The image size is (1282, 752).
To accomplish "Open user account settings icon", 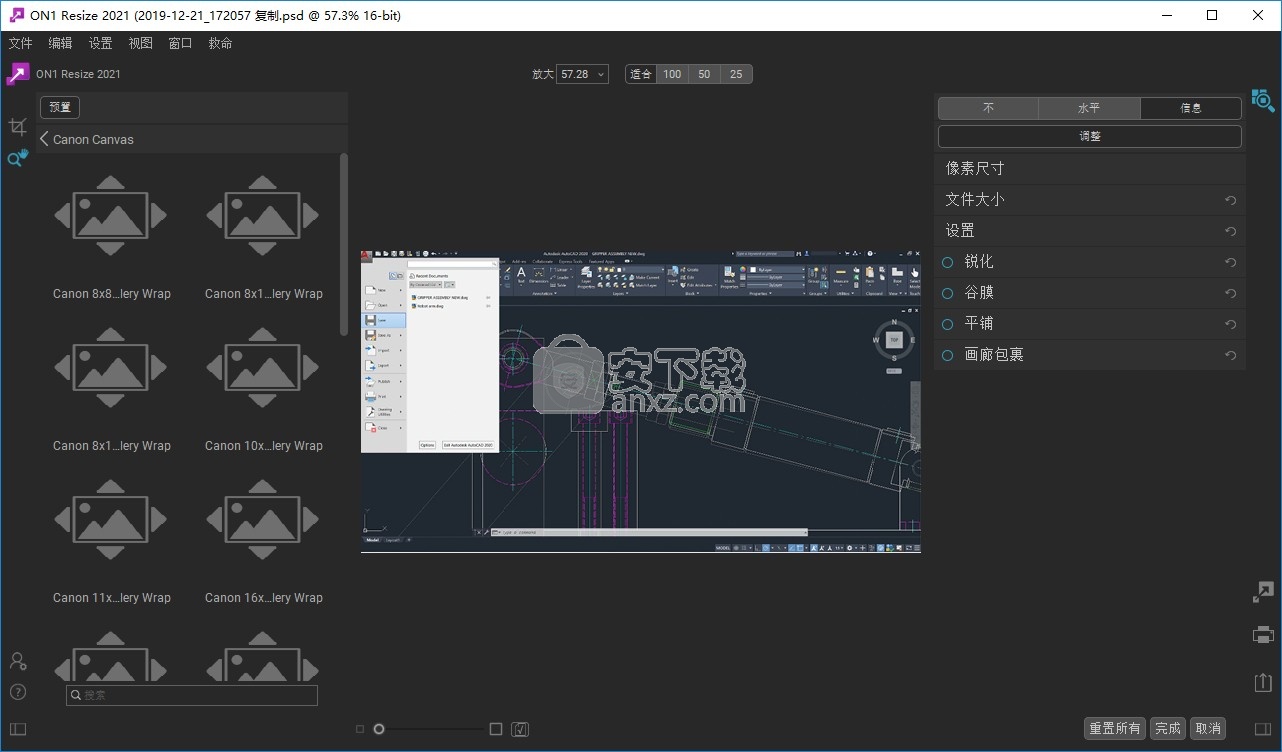I will tap(17, 661).
